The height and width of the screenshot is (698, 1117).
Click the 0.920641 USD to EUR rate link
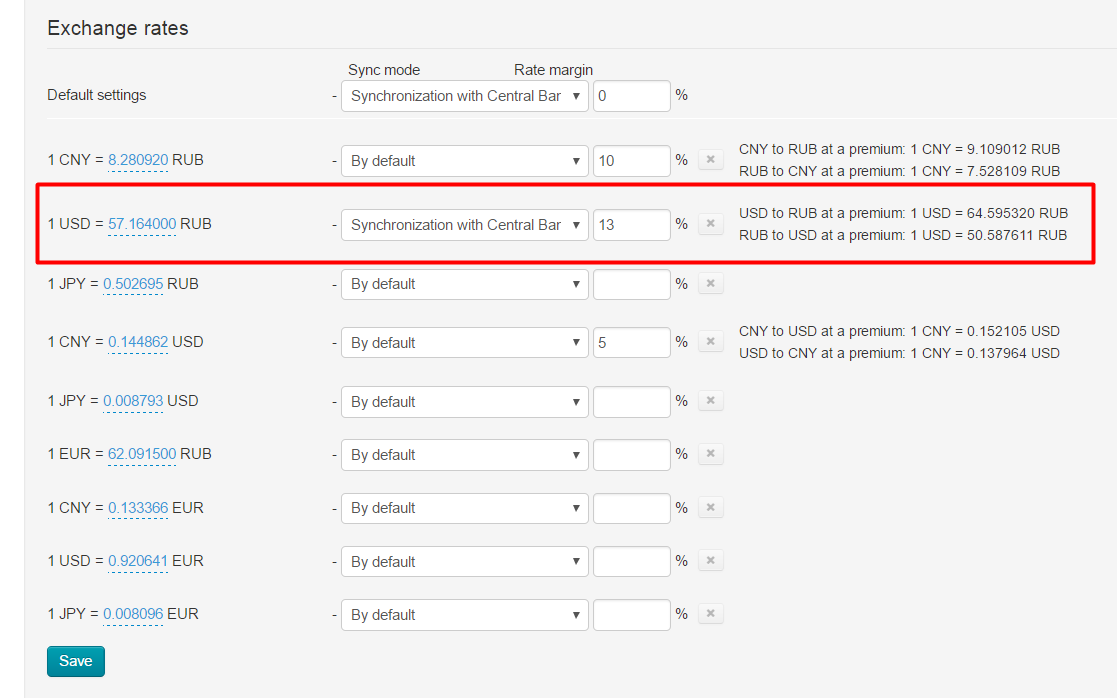(x=138, y=561)
